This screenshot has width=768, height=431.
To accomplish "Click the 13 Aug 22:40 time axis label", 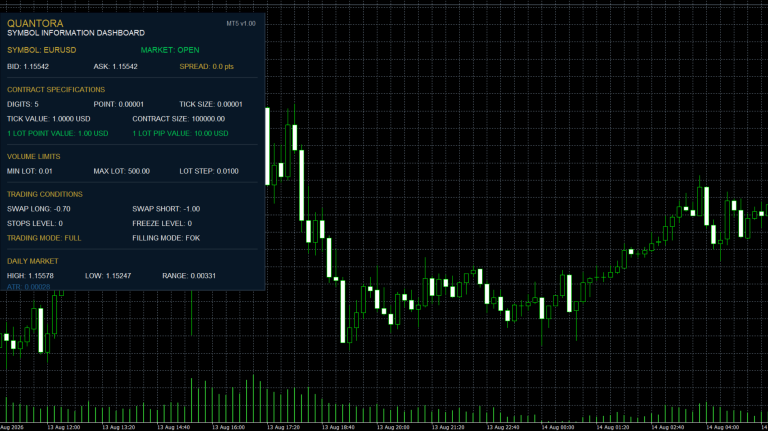I will point(503,428).
